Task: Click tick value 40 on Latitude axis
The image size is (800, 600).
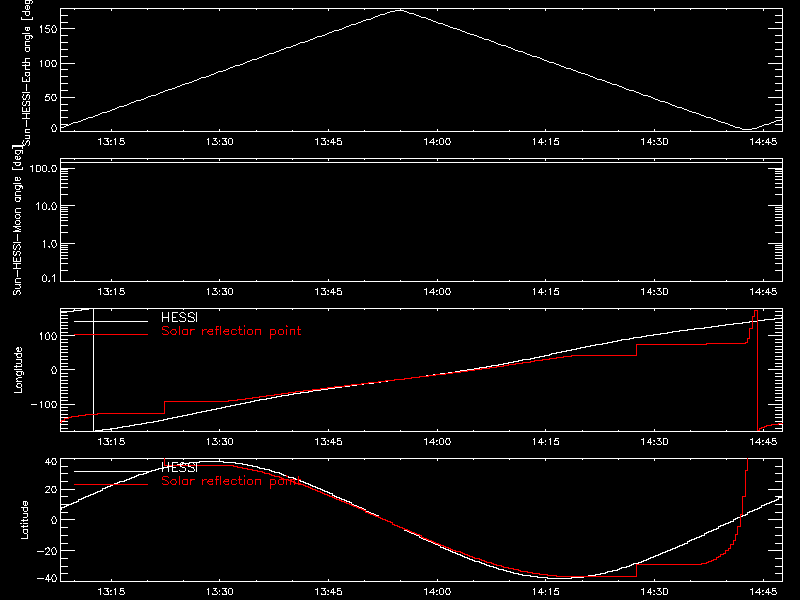Action: coord(52,462)
